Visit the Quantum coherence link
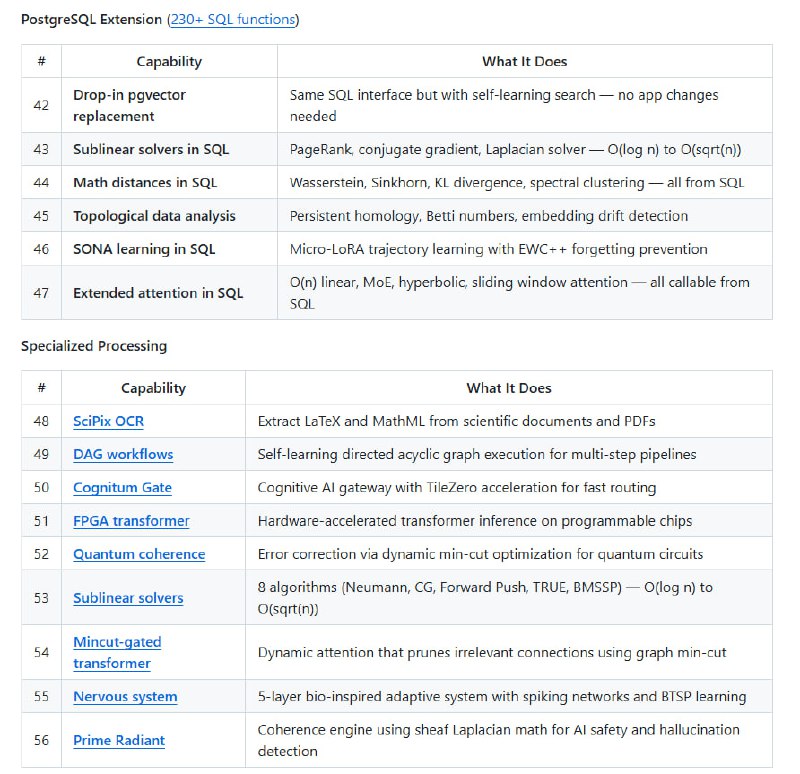This screenshot has height=774, width=800. [139, 554]
